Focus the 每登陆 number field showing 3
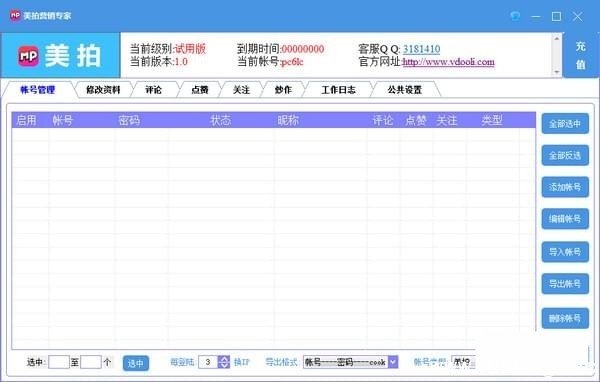This screenshot has height=382, width=600. click(x=208, y=362)
